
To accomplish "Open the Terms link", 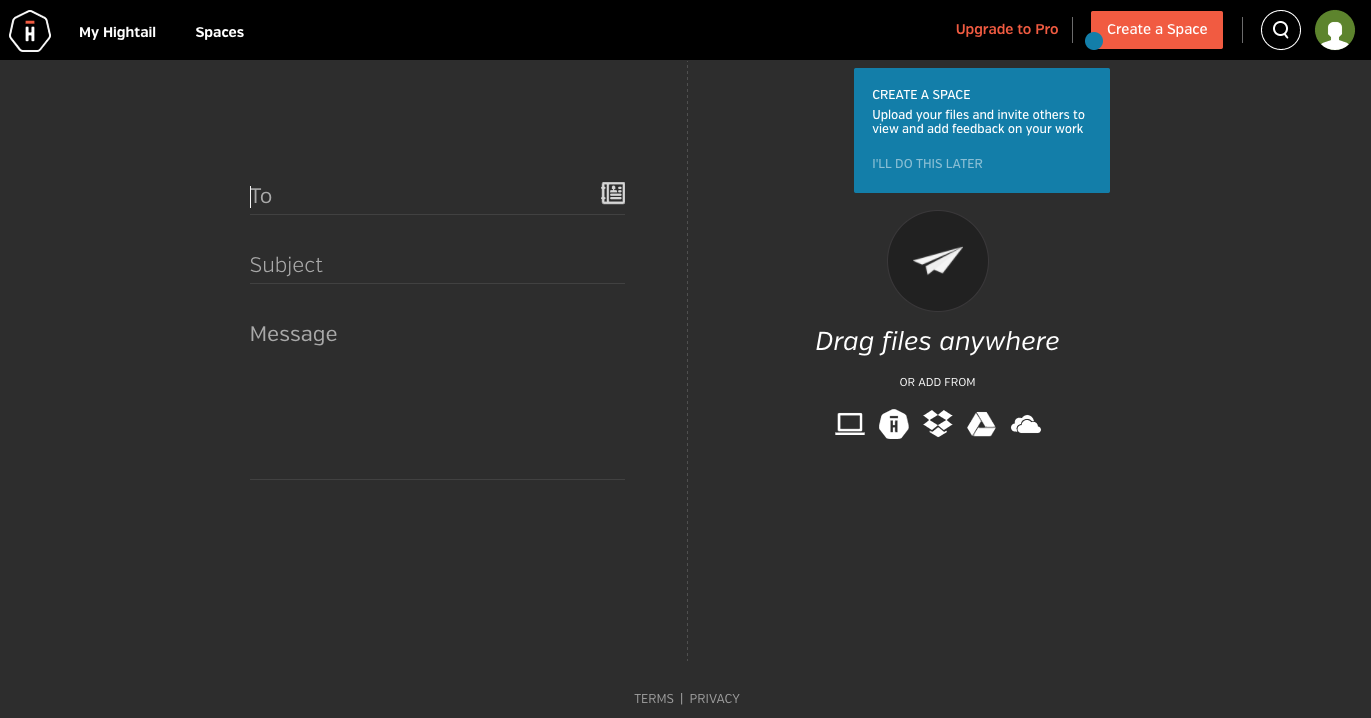I will coord(654,699).
